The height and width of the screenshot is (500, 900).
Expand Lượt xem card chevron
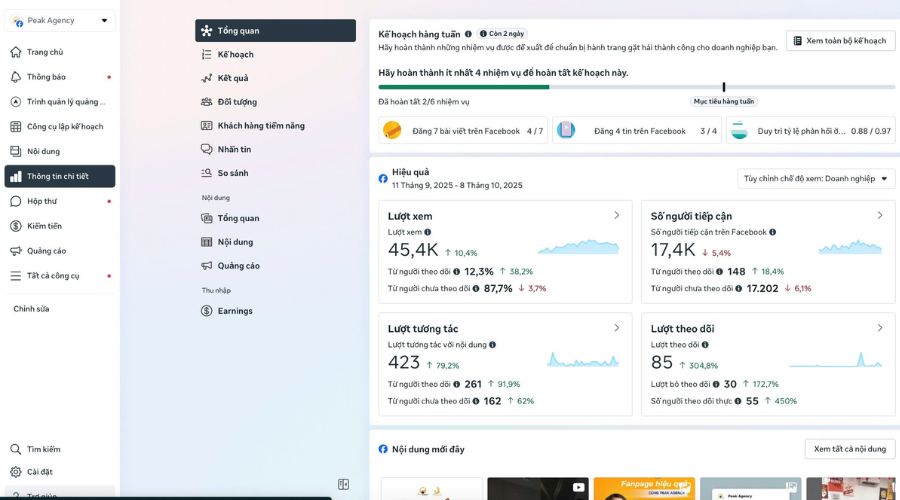pos(616,215)
